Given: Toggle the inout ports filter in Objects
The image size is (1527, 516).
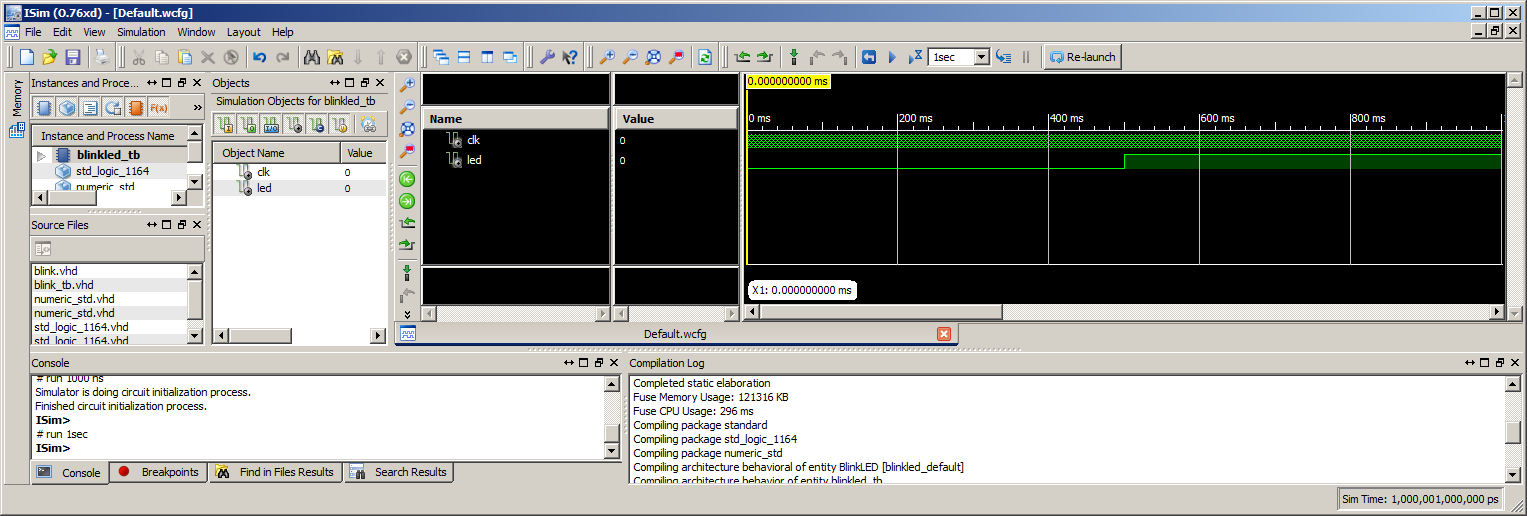Looking at the screenshot, I should [271, 125].
